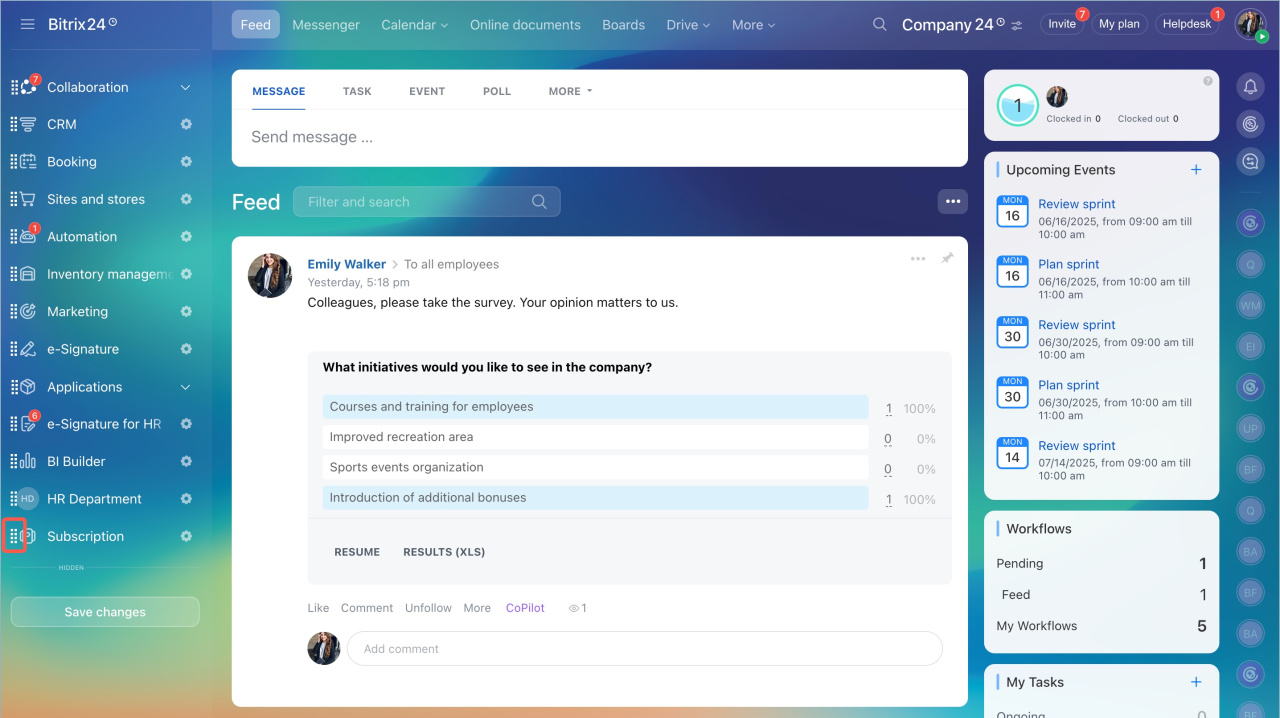Switch to the TASK tab
This screenshot has width=1280, height=718.
[x=357, y=91]
